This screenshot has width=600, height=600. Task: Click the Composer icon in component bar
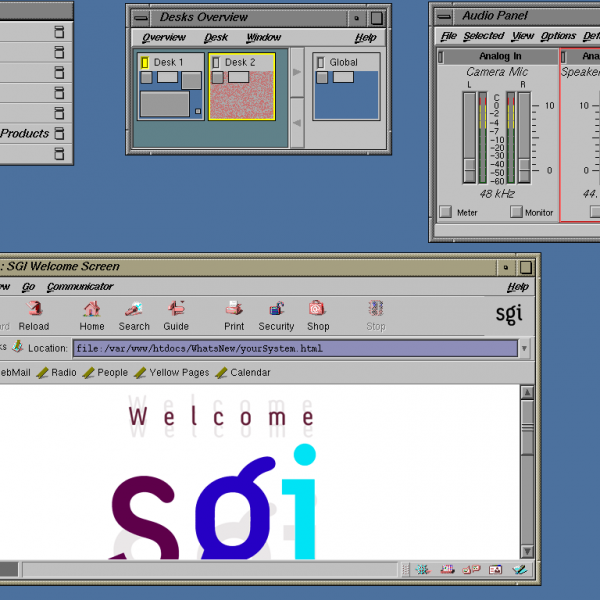pos(520,570)
